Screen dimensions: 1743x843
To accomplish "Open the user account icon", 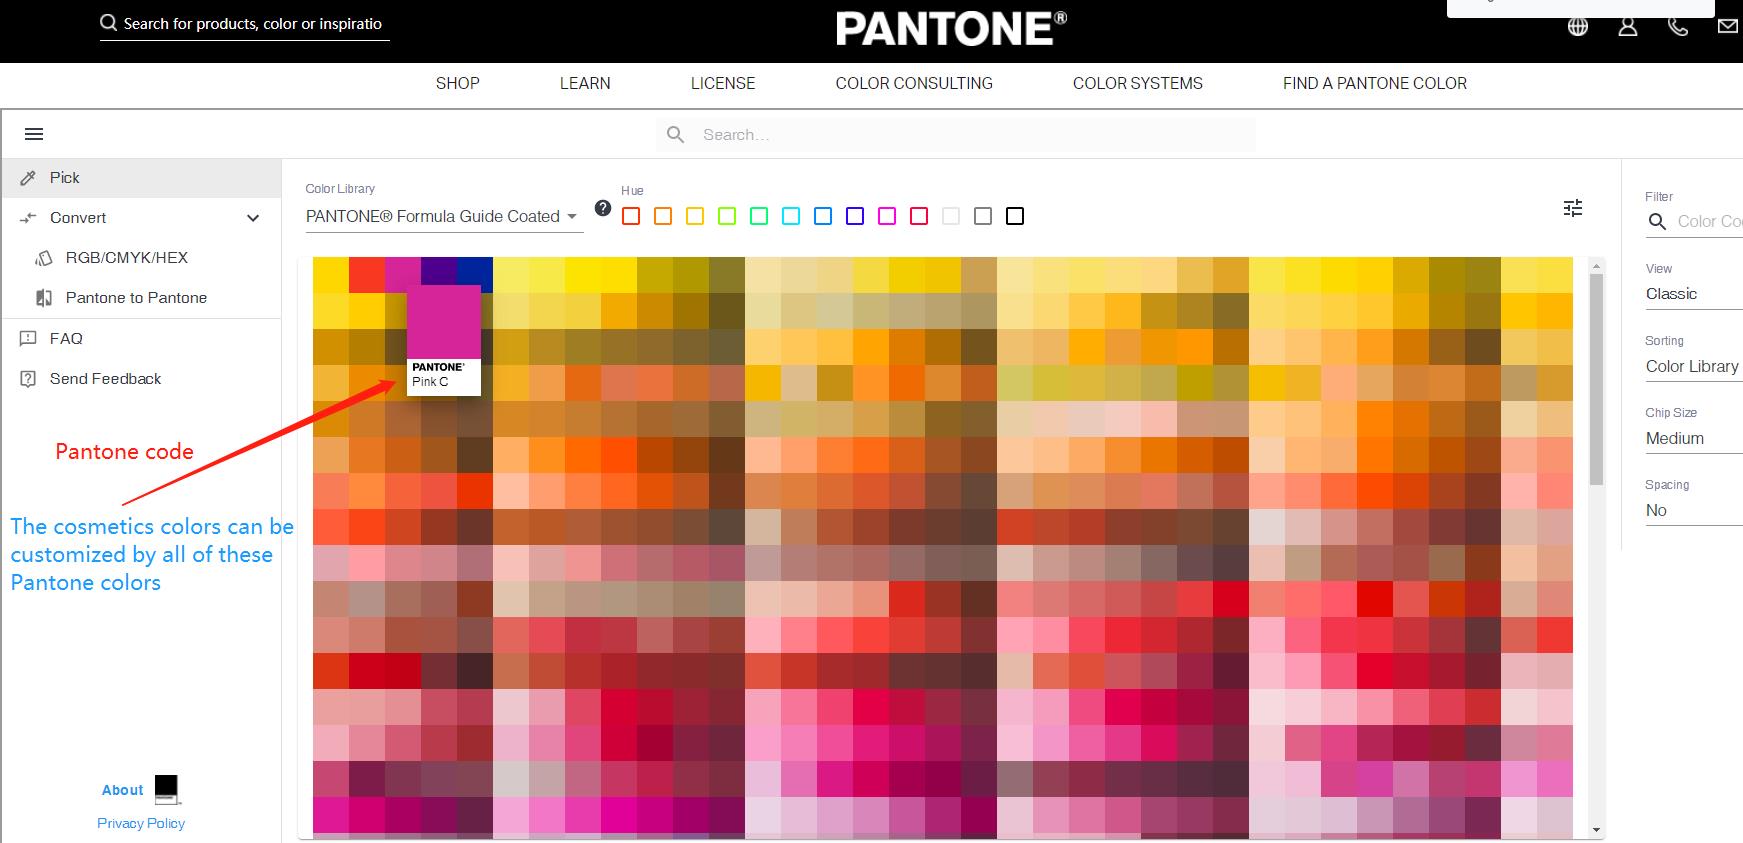I will coord(1628,27).
